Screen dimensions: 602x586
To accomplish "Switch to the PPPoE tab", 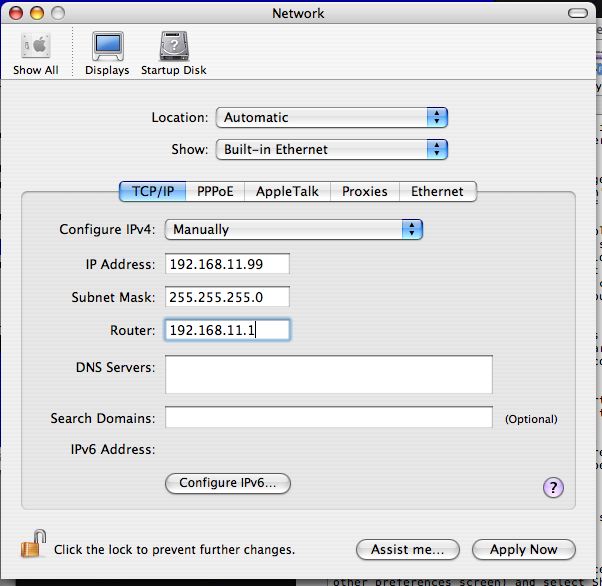I will [215, 191].
